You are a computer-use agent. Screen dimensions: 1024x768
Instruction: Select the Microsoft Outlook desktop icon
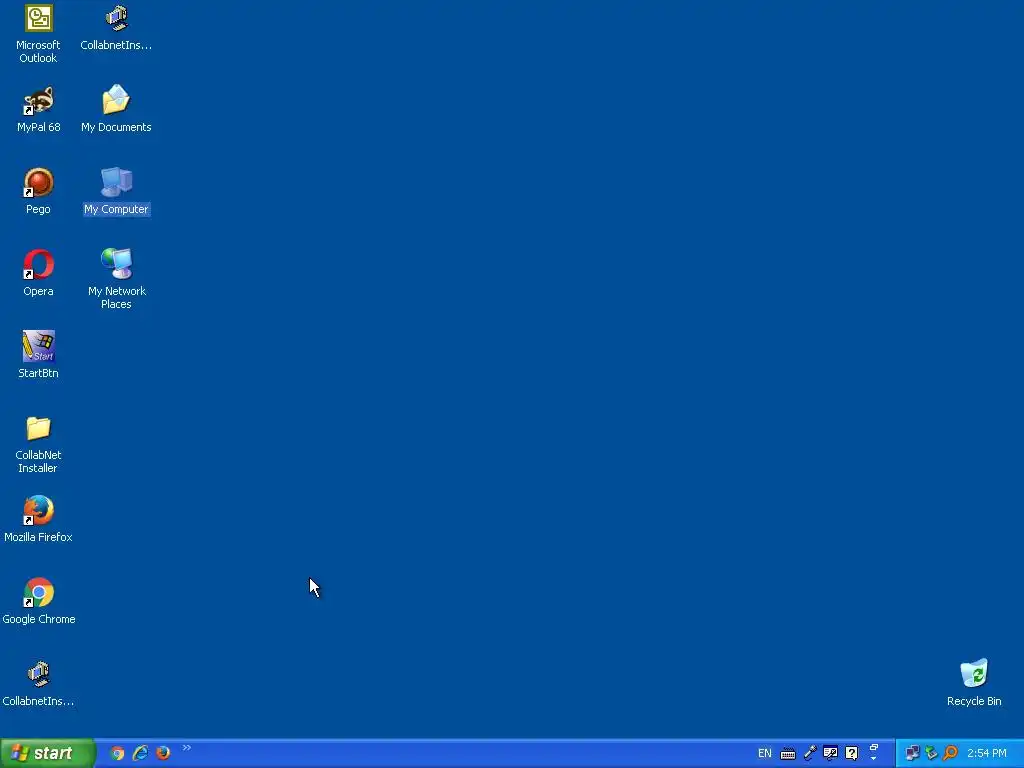[38, 34]
